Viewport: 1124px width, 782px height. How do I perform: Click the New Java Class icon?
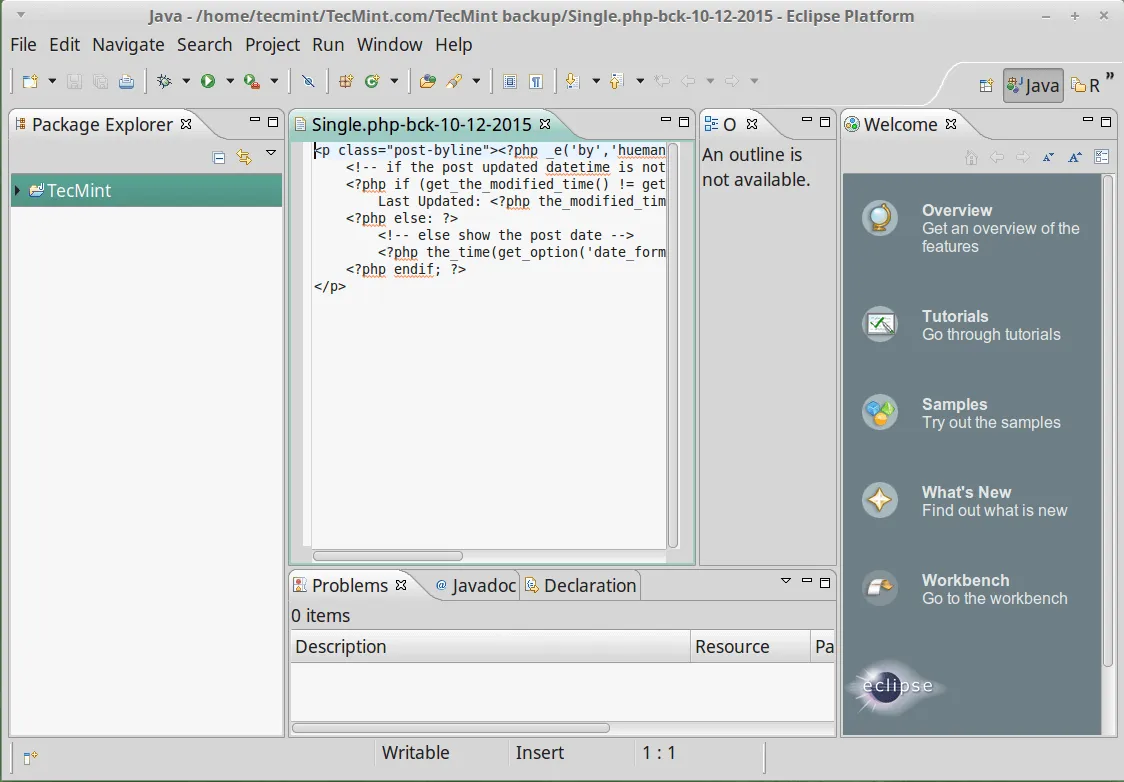(372, 81)
